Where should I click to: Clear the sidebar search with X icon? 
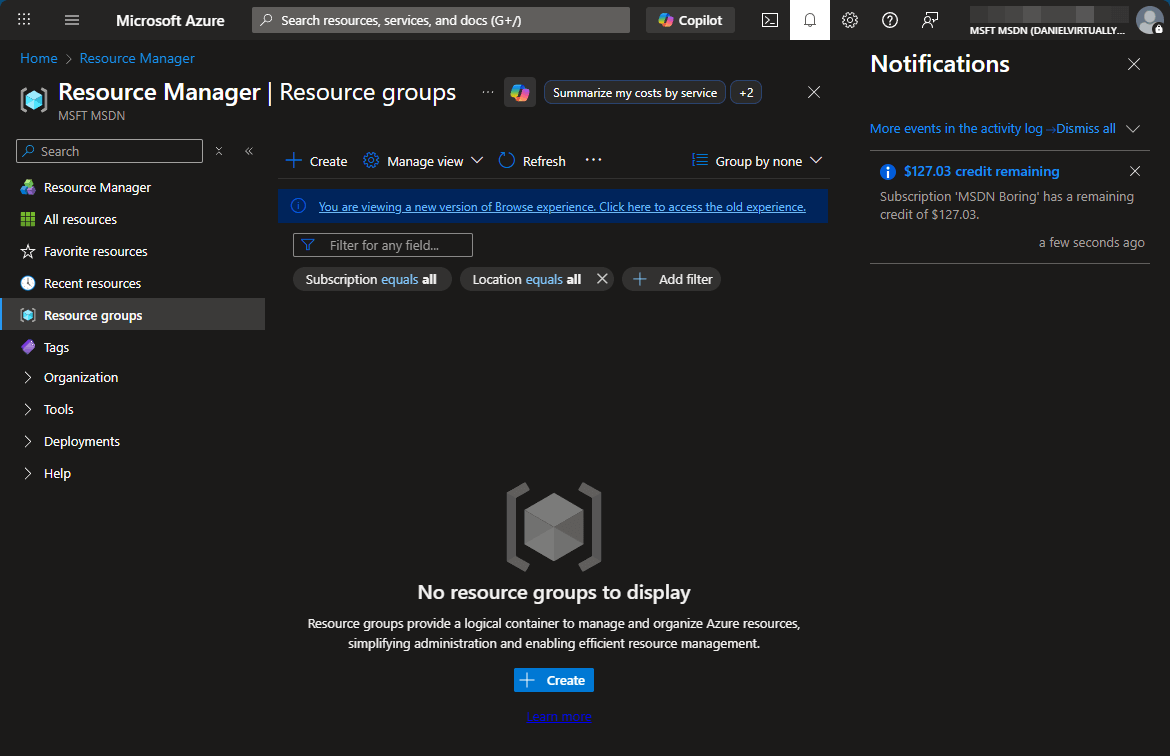point(219,151)
